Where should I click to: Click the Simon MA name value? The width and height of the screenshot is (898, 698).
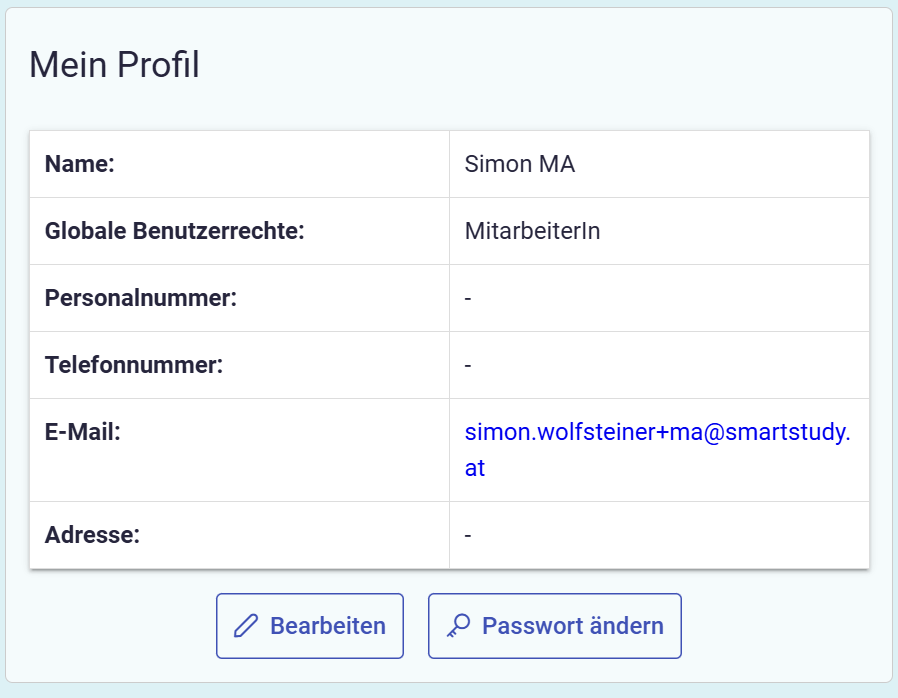point(519,164)
